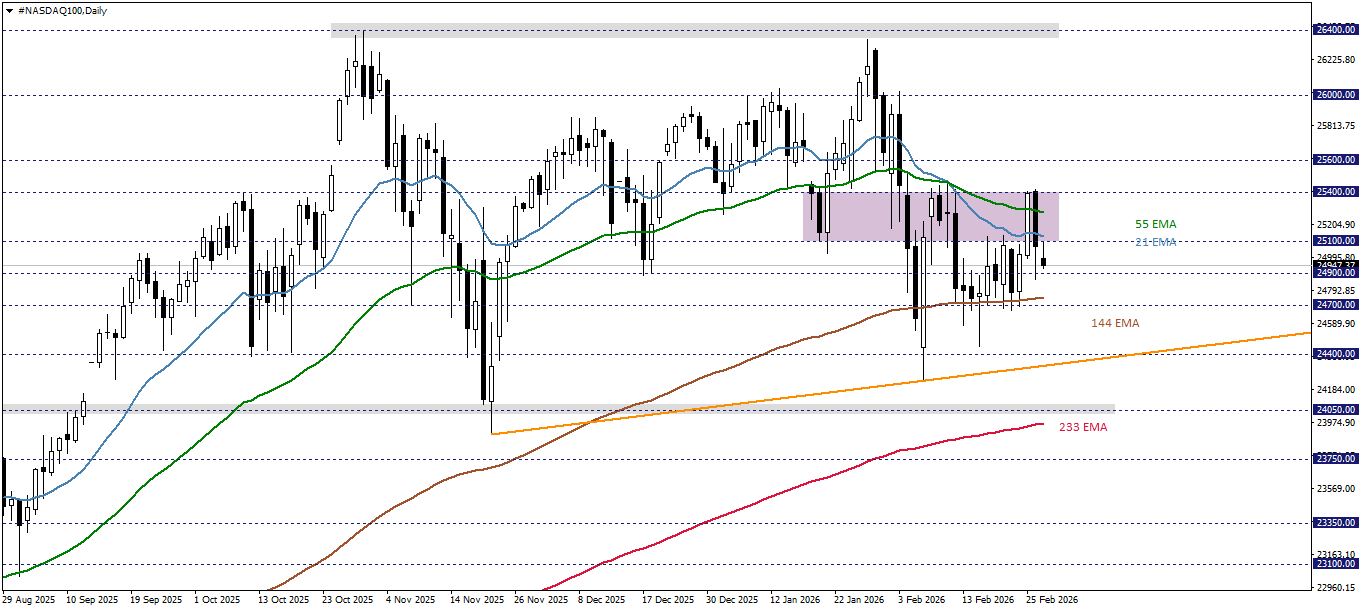Select the 233 EMA crimson label
Viewport: 1362px width, 611px height.
pos(1083,428)
